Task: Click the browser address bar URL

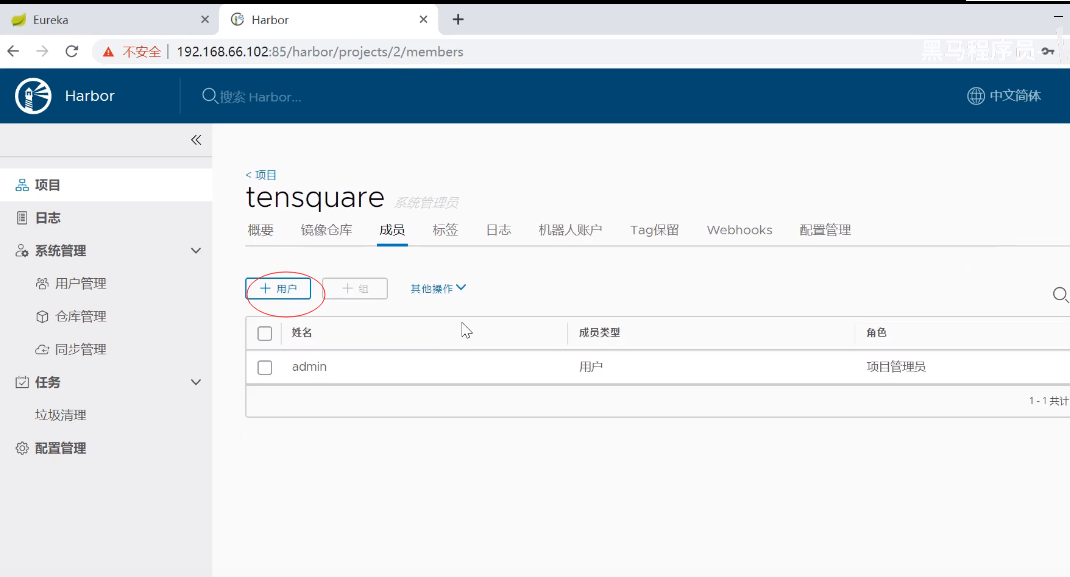Action: tap(320, 52)
